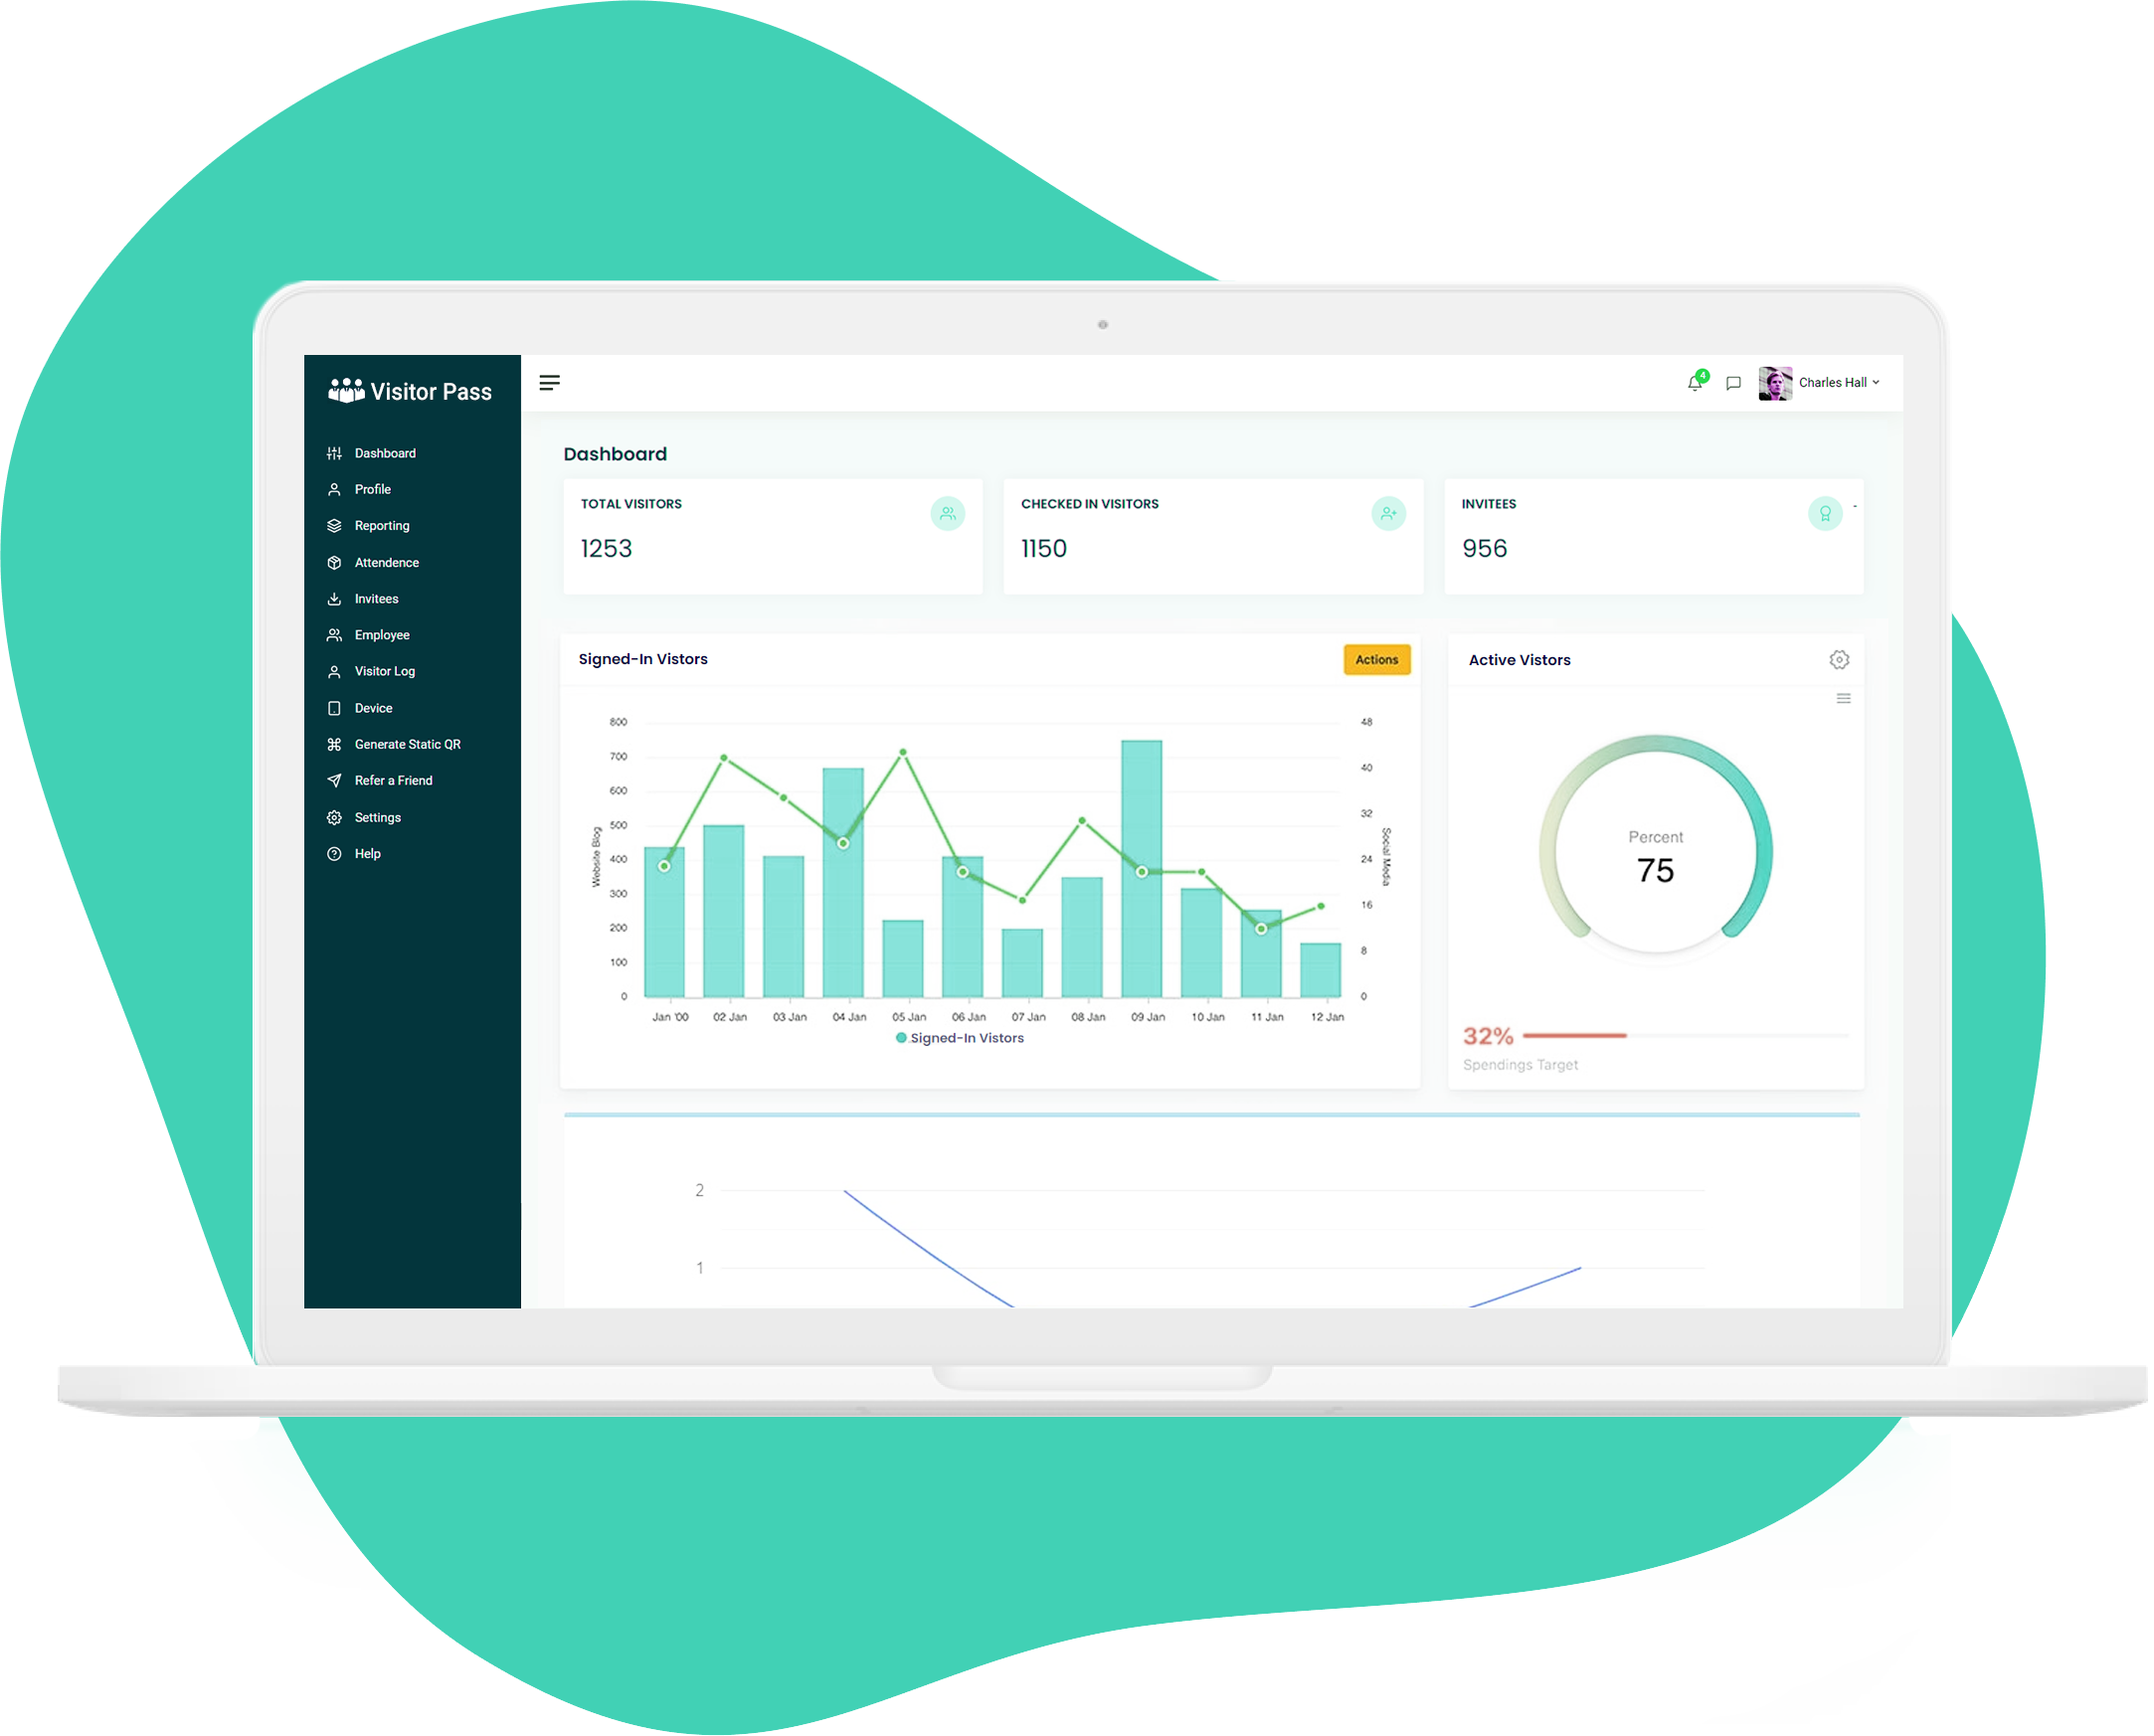Select the Dashboard menu item
The width and height of the screenshot is (2154, 1736).
point(386,453)
